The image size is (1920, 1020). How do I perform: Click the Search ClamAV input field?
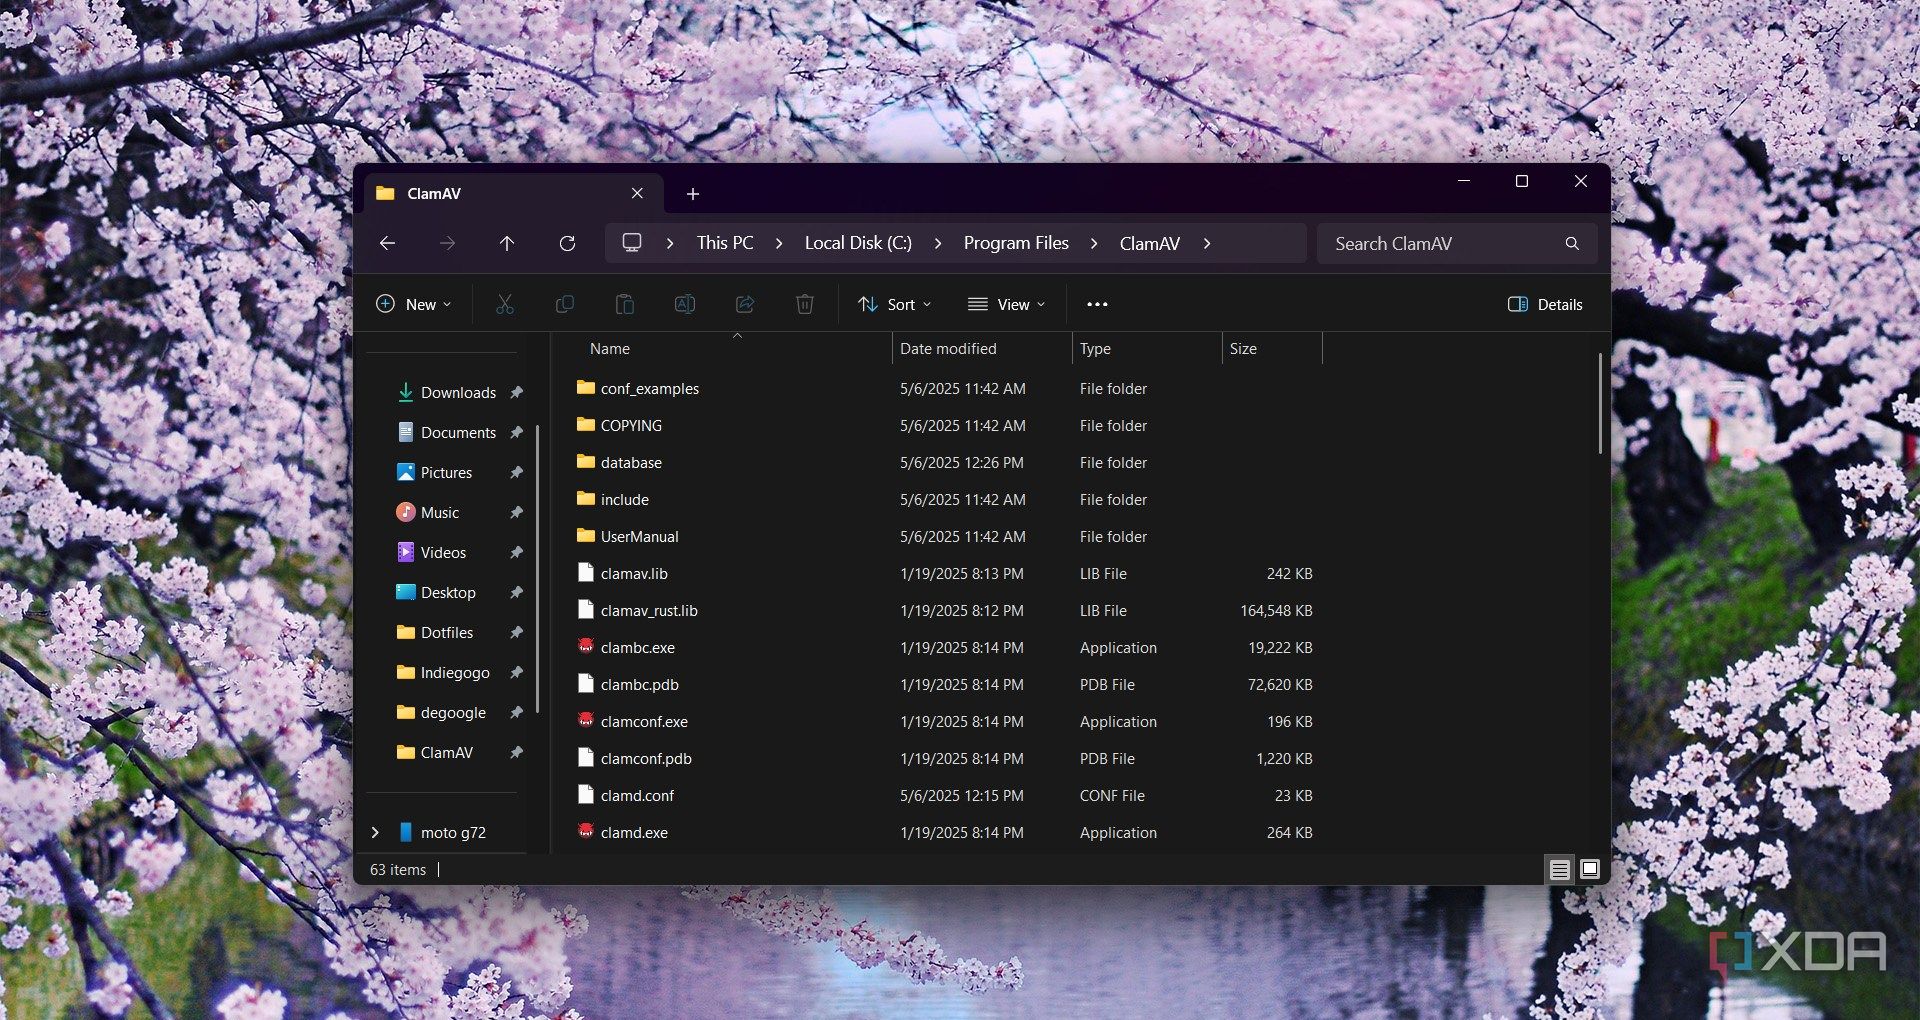[x=1440, y=243]
